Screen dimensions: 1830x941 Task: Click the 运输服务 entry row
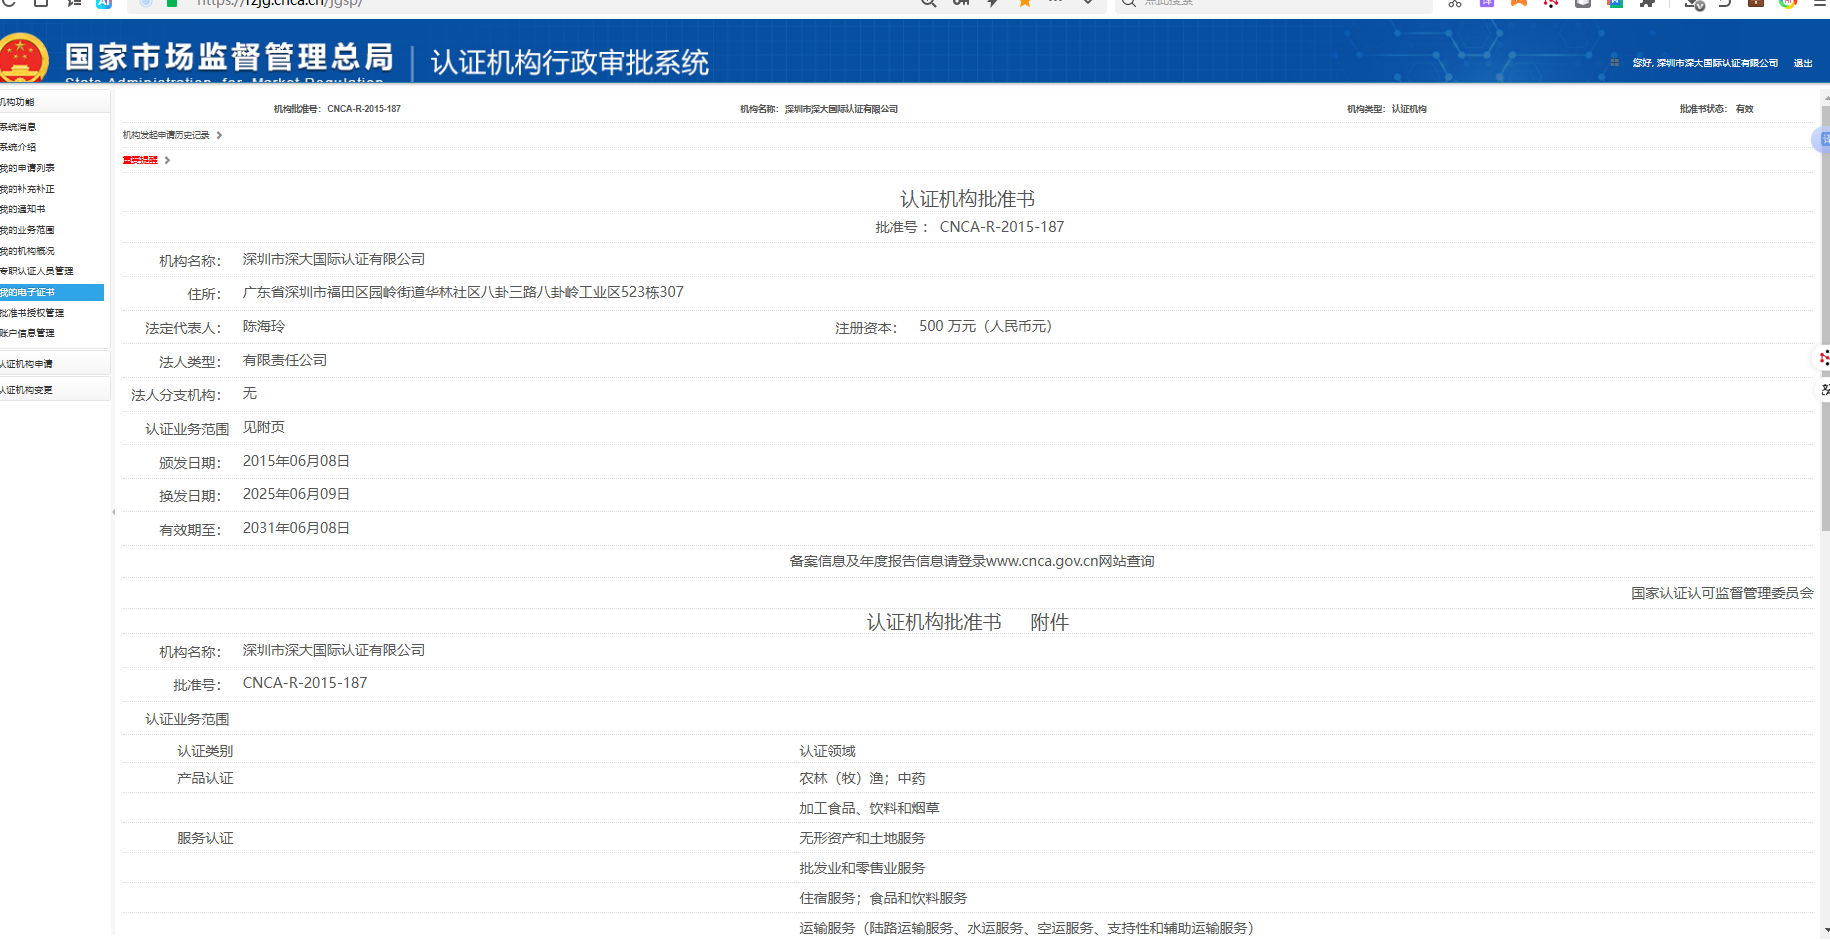[x=1026, y=928]
